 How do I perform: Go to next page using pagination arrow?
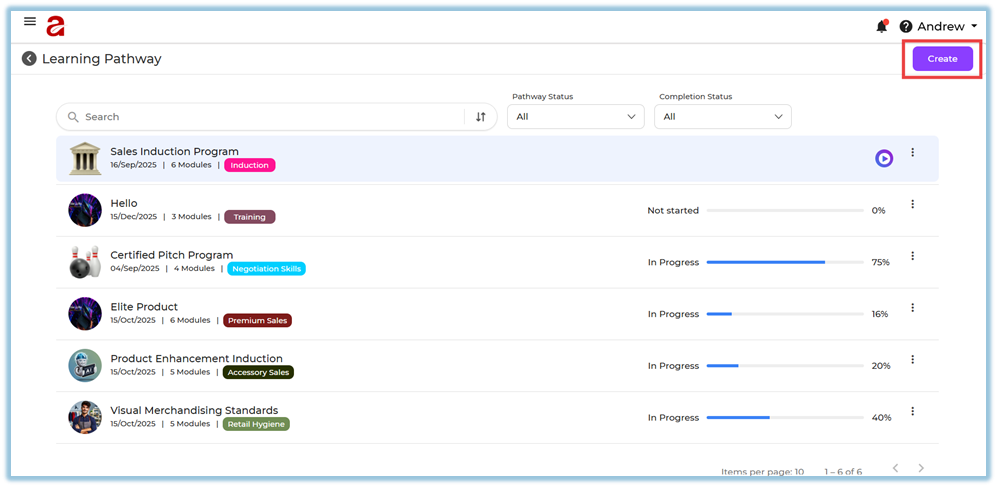pyautogui.click(x=921, y=468)
